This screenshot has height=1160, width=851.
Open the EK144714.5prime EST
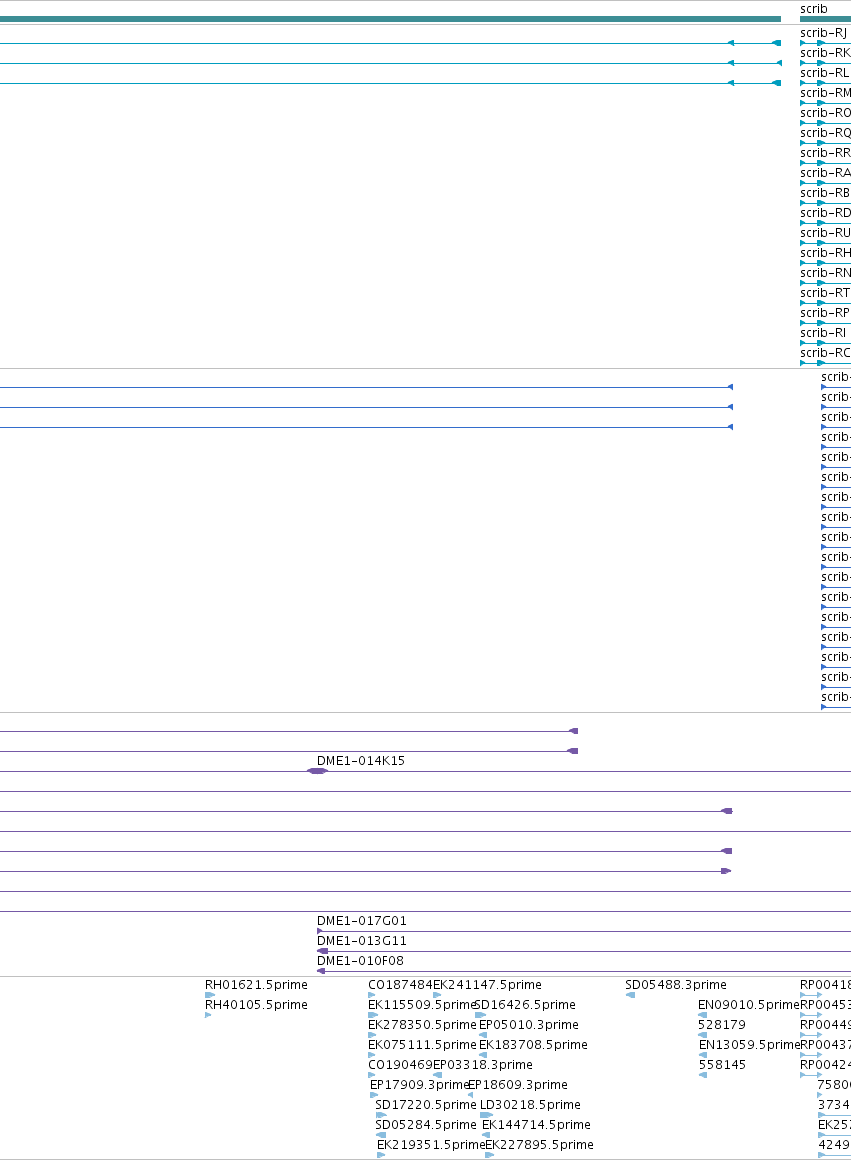(x=536, y=1124)
